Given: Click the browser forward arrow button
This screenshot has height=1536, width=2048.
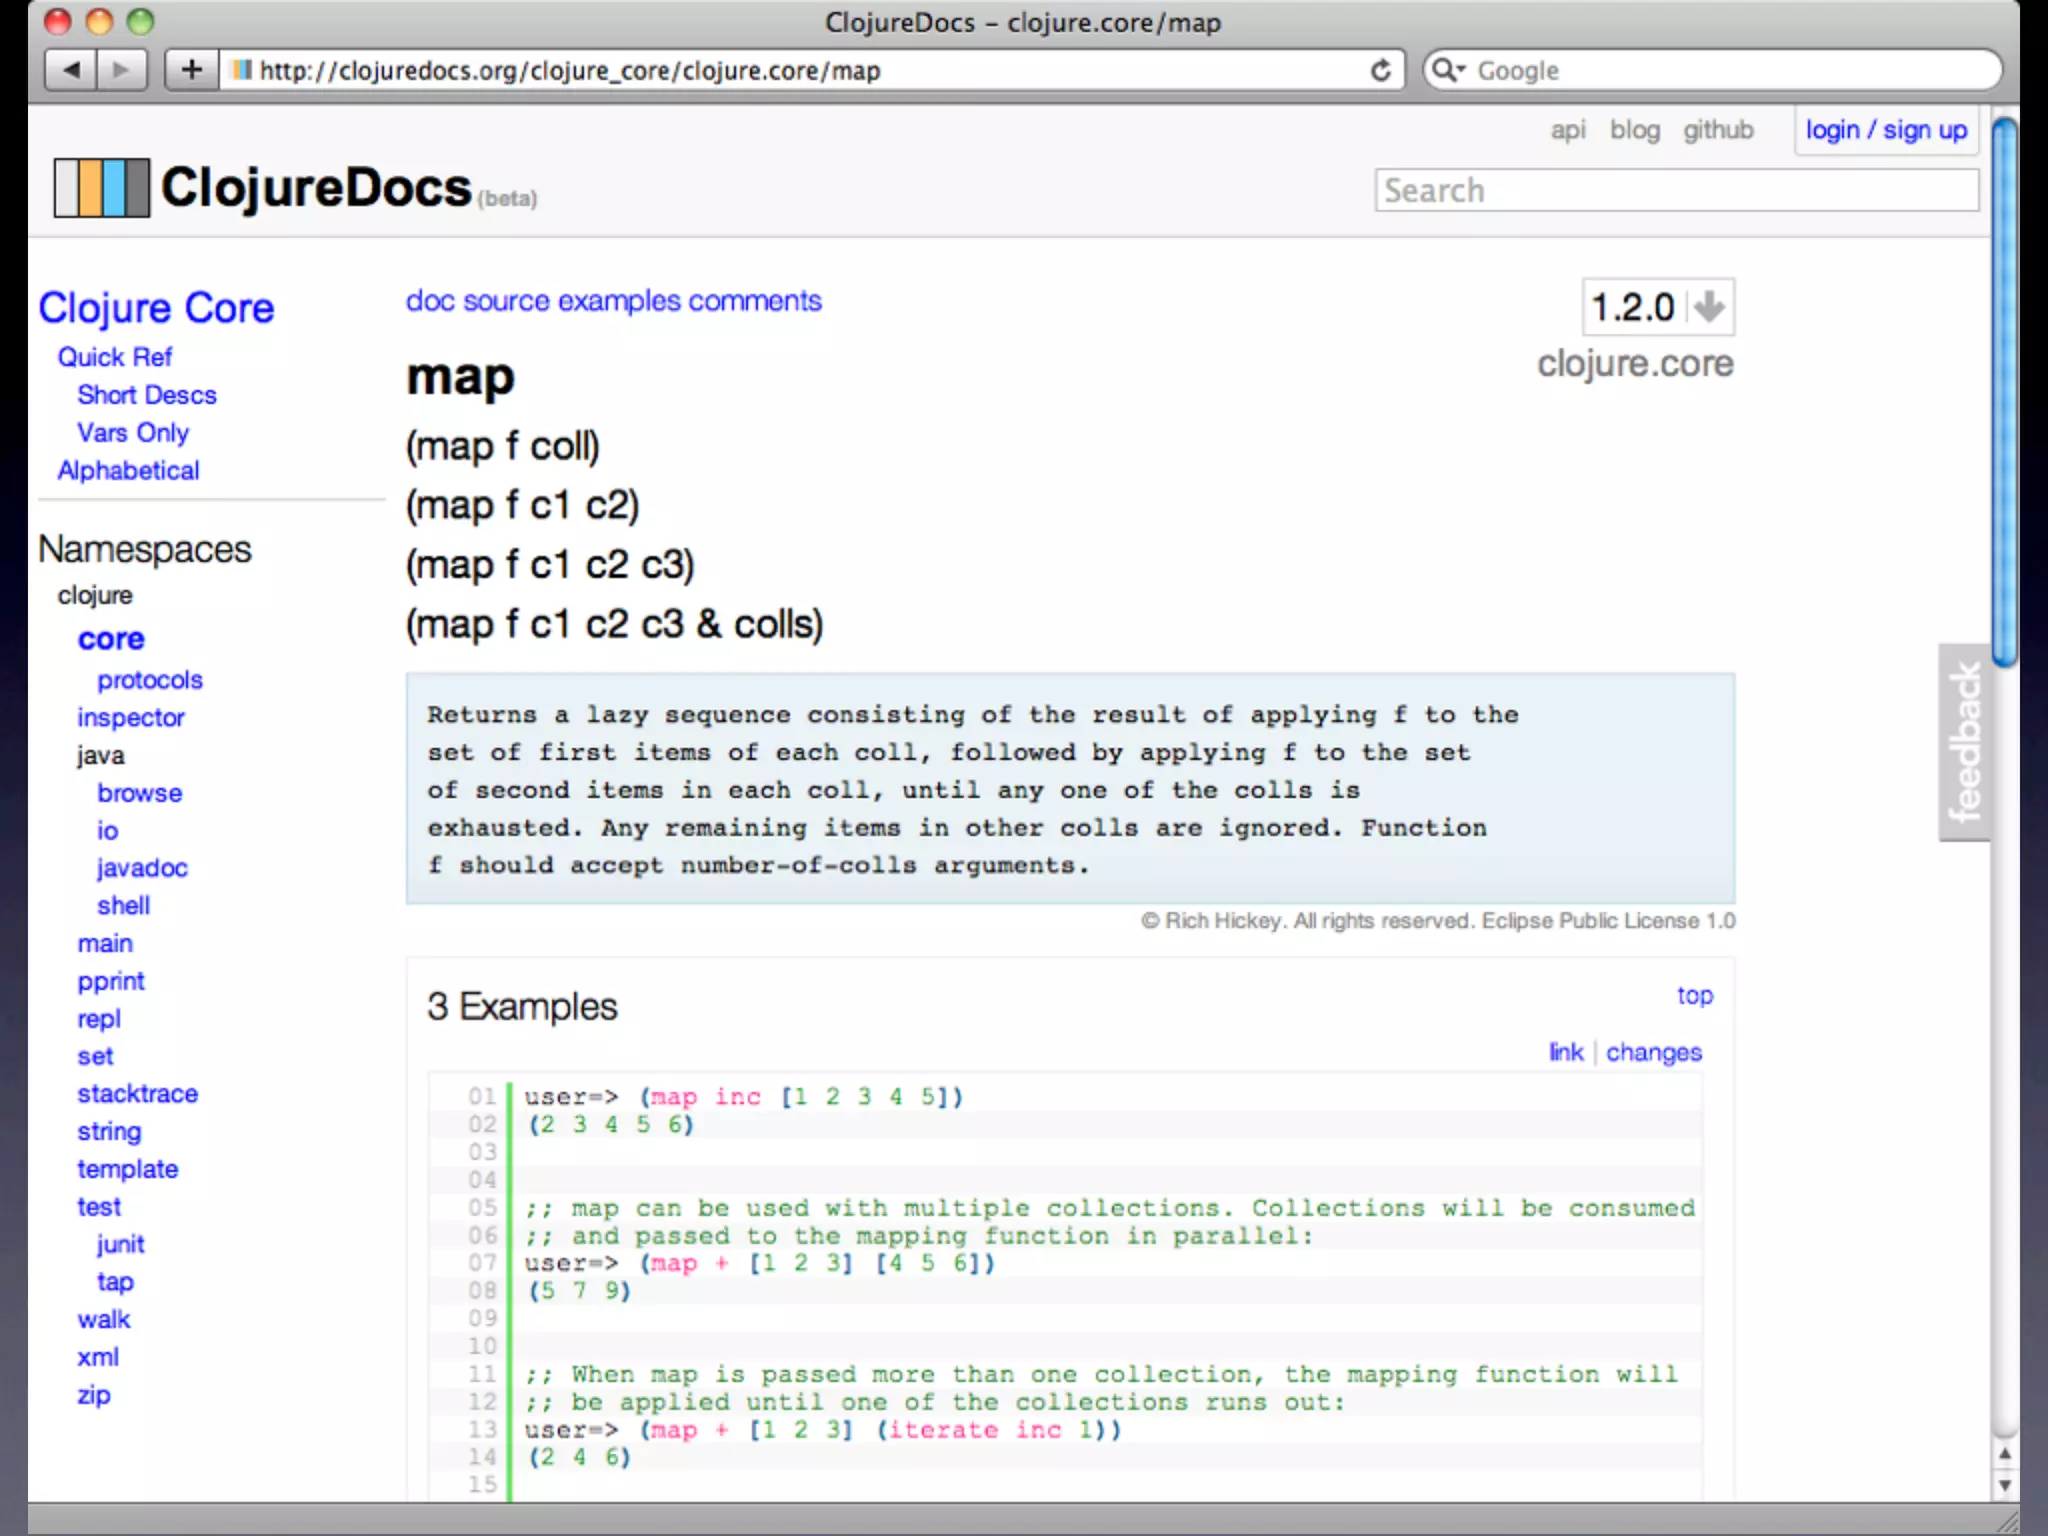Looking at the screenshot, I should point(122,70).
